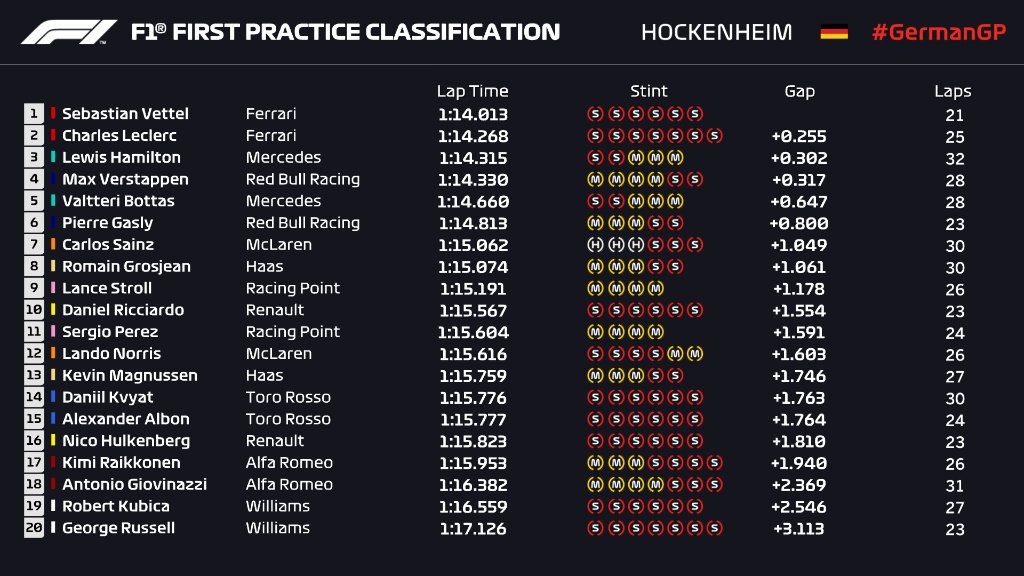Click the Lap Time column header
Image resolution: width=1024 pixels, height=576 pixels.
pos(472,91)
